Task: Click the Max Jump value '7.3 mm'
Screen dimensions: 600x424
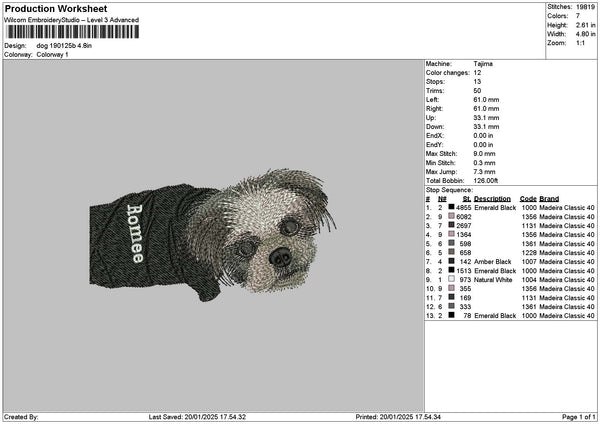Action: (484, 172)
